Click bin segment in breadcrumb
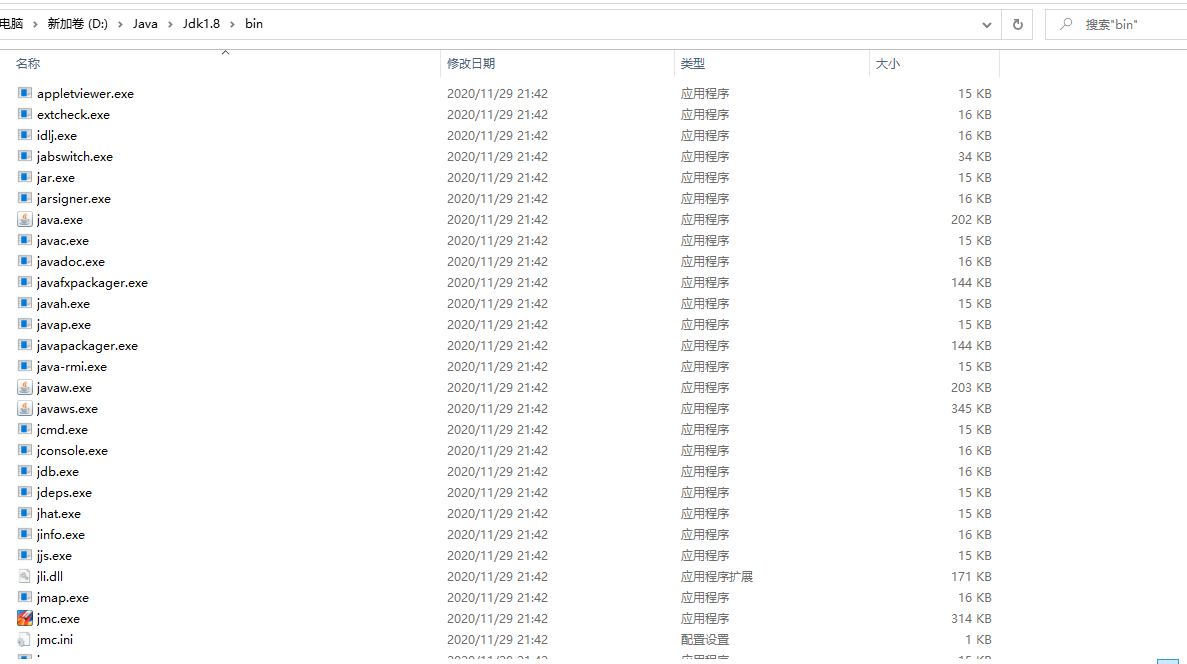The height and width of the screenshot is (664, 1187). pos(254,24)
